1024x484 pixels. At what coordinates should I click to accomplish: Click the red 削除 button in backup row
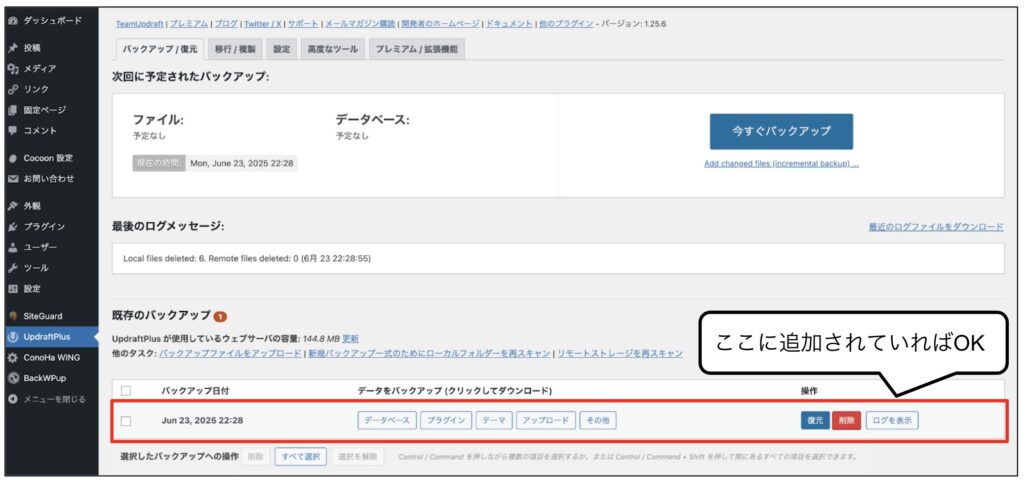click(846, 421)
